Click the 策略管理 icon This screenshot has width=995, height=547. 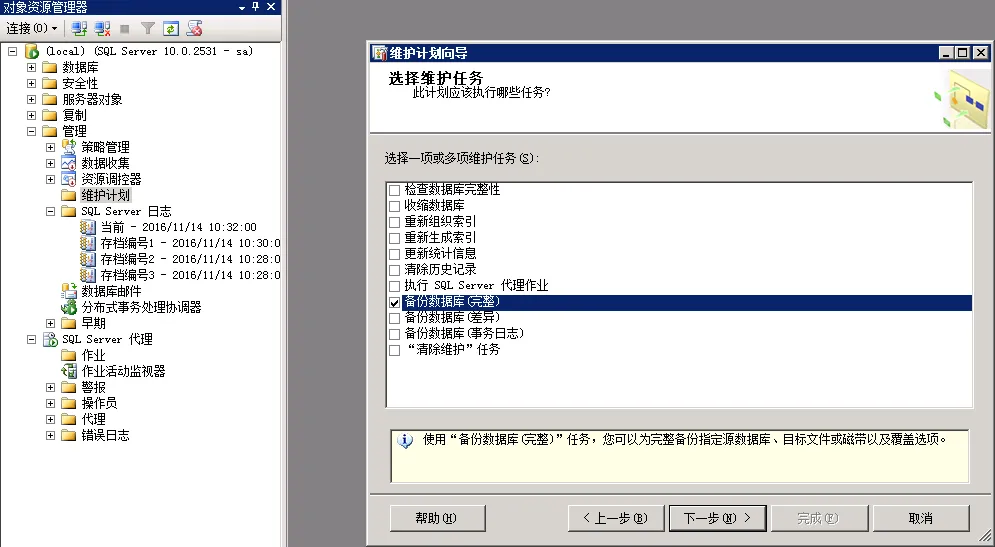[x=69, y=147]
